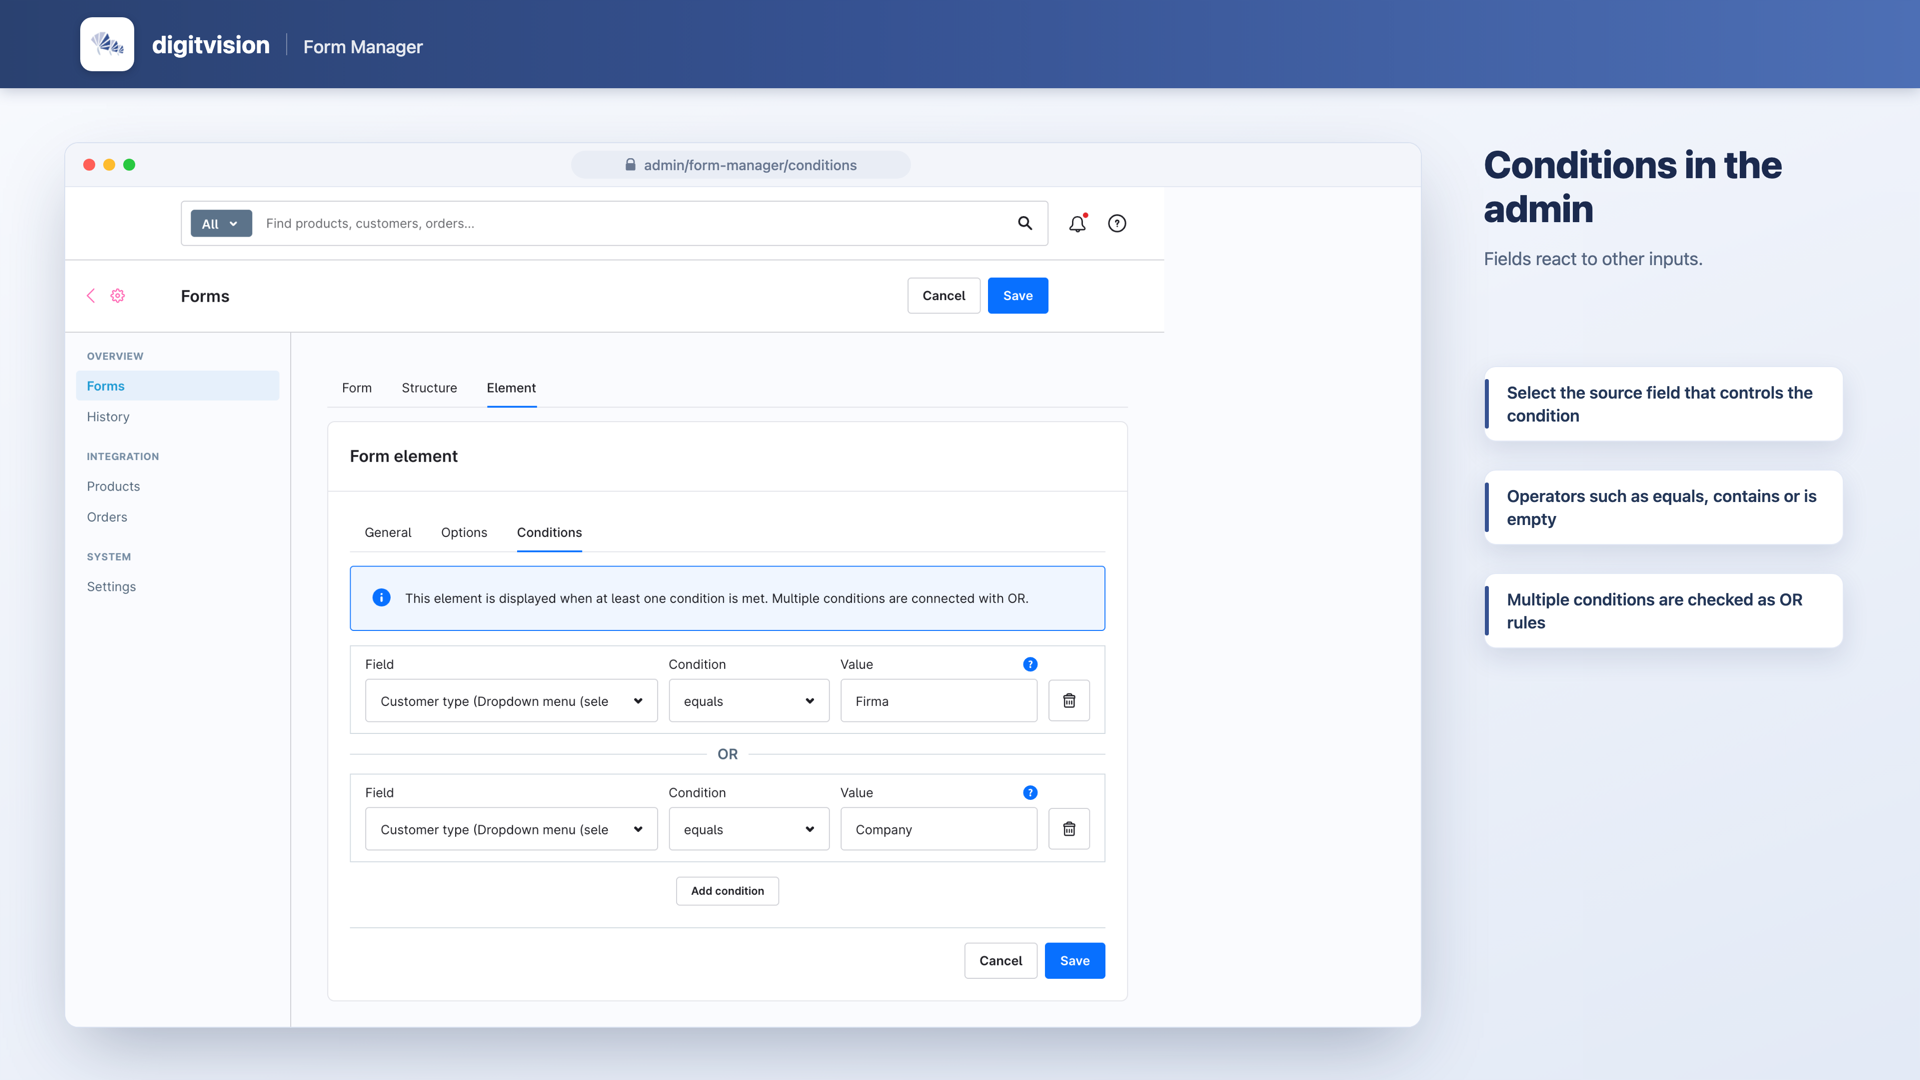Delete the Company condition with trash icon
Screen dimensions: 1920x1080
(x=1069, y=829)
